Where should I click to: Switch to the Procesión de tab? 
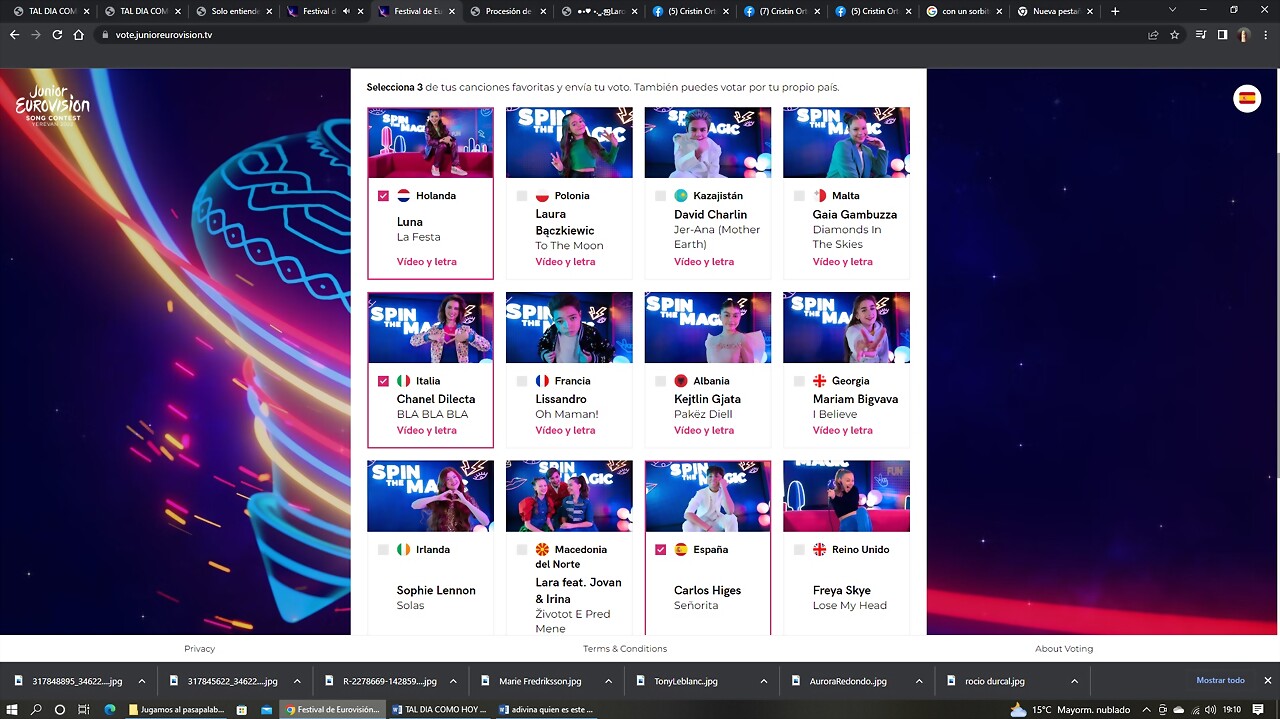(507, 11)
